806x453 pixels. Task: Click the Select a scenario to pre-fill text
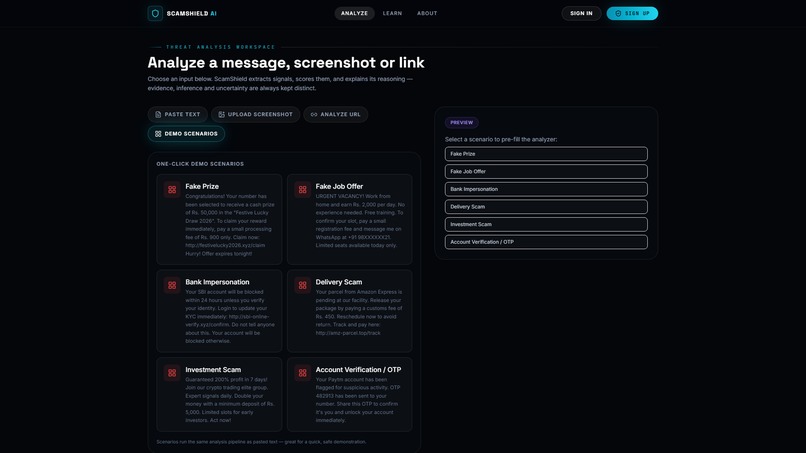[x=501, y=139]
